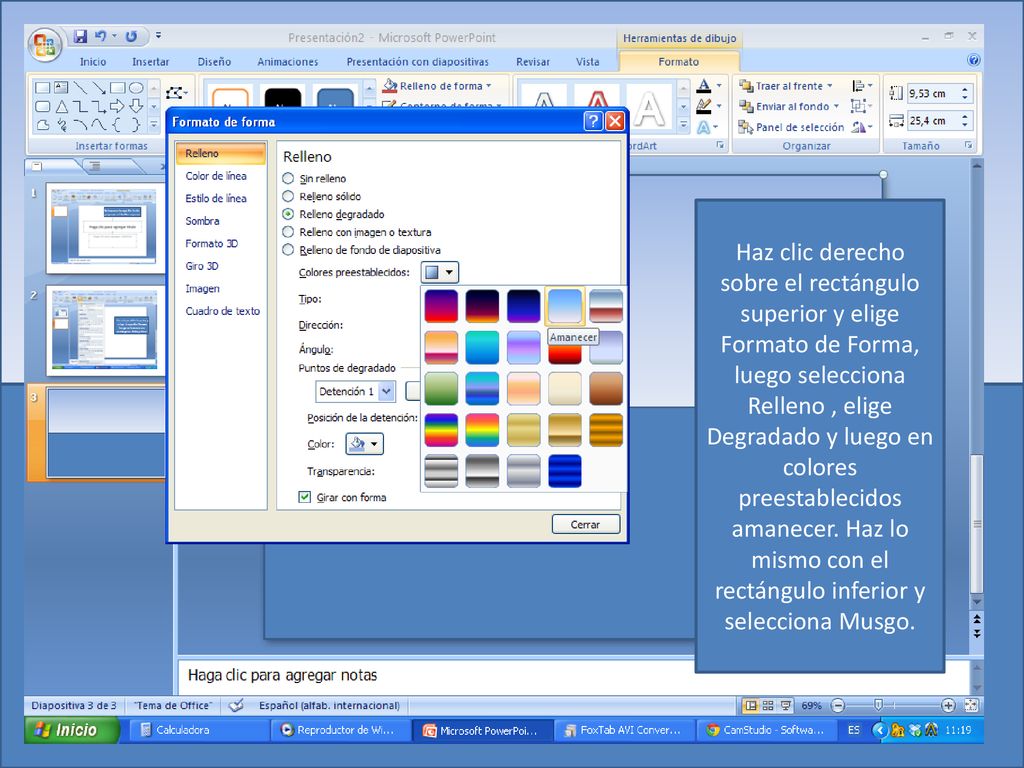Expand the Enviar al fondo dropdown
Screen dimensions: 1024x768
836,106
